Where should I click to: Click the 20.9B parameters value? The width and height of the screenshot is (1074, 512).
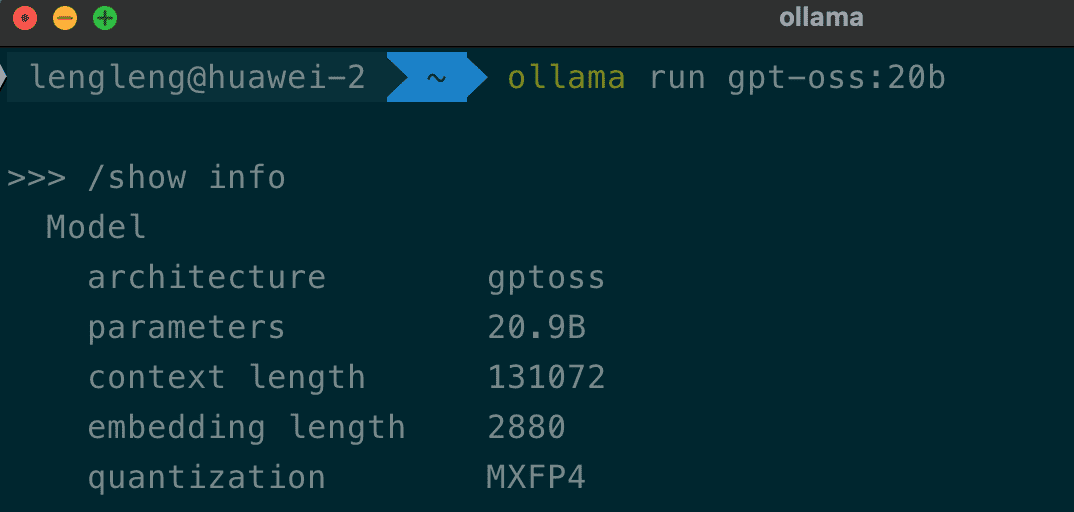(536, 327)
